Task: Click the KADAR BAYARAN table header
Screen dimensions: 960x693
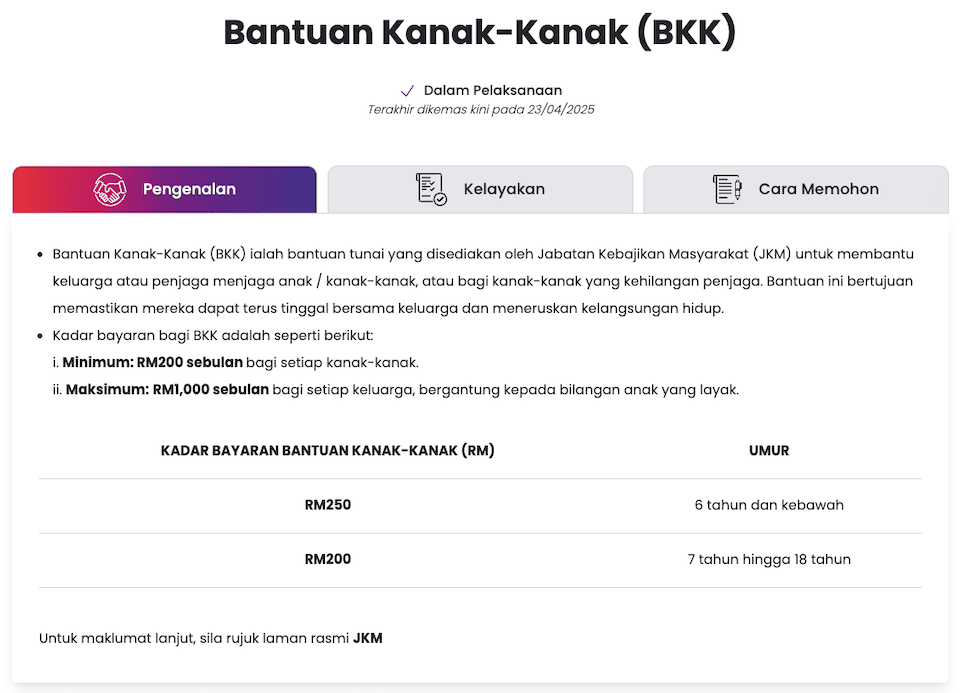Action: 329,450
